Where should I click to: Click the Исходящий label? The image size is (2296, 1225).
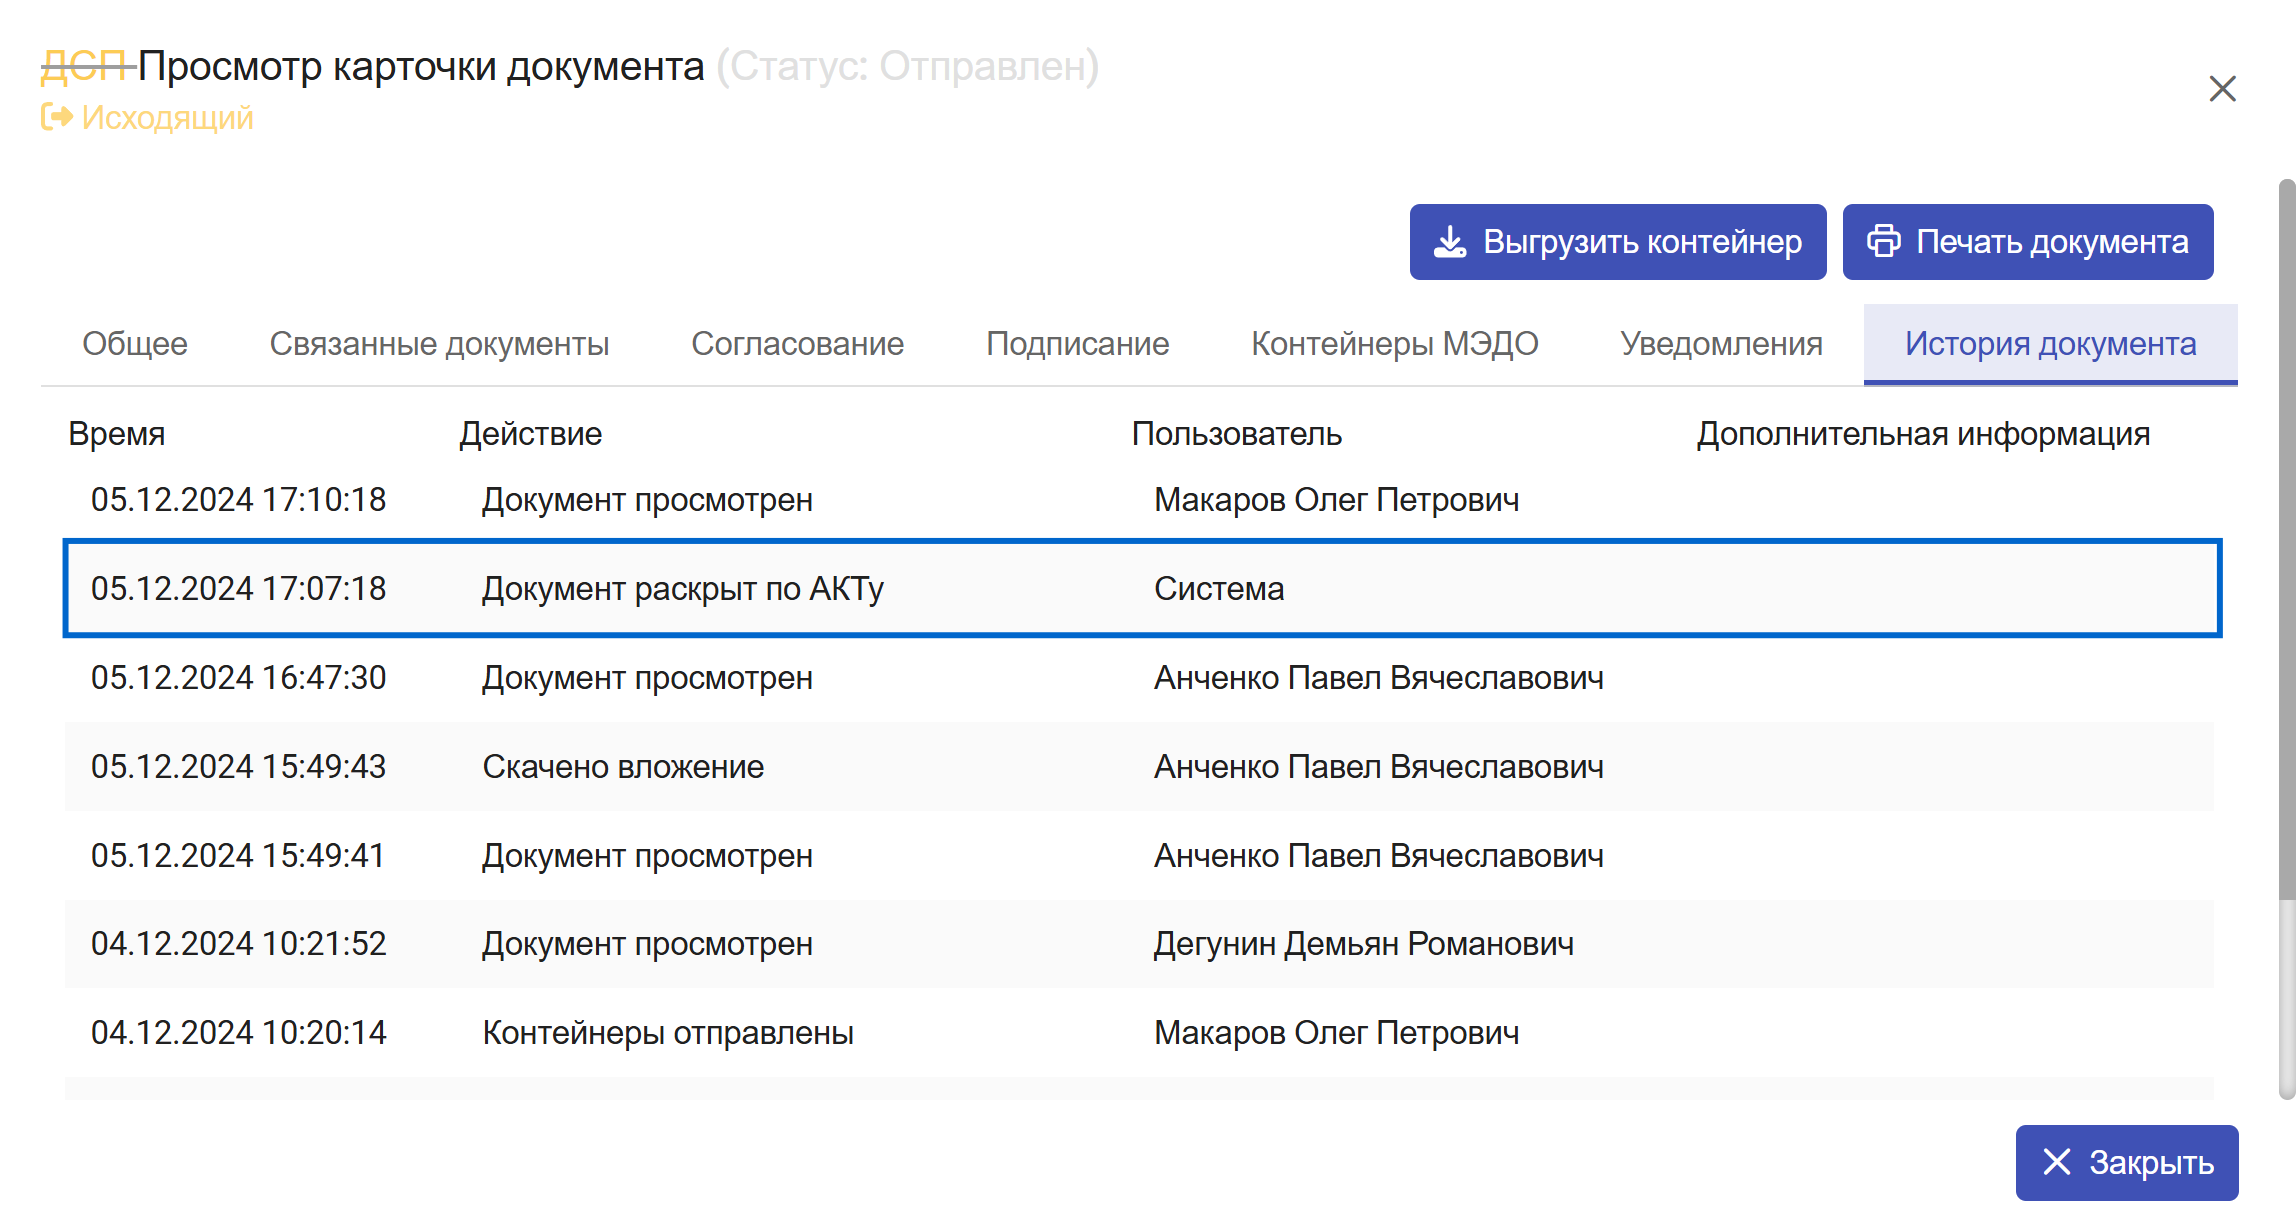(168, 118)
